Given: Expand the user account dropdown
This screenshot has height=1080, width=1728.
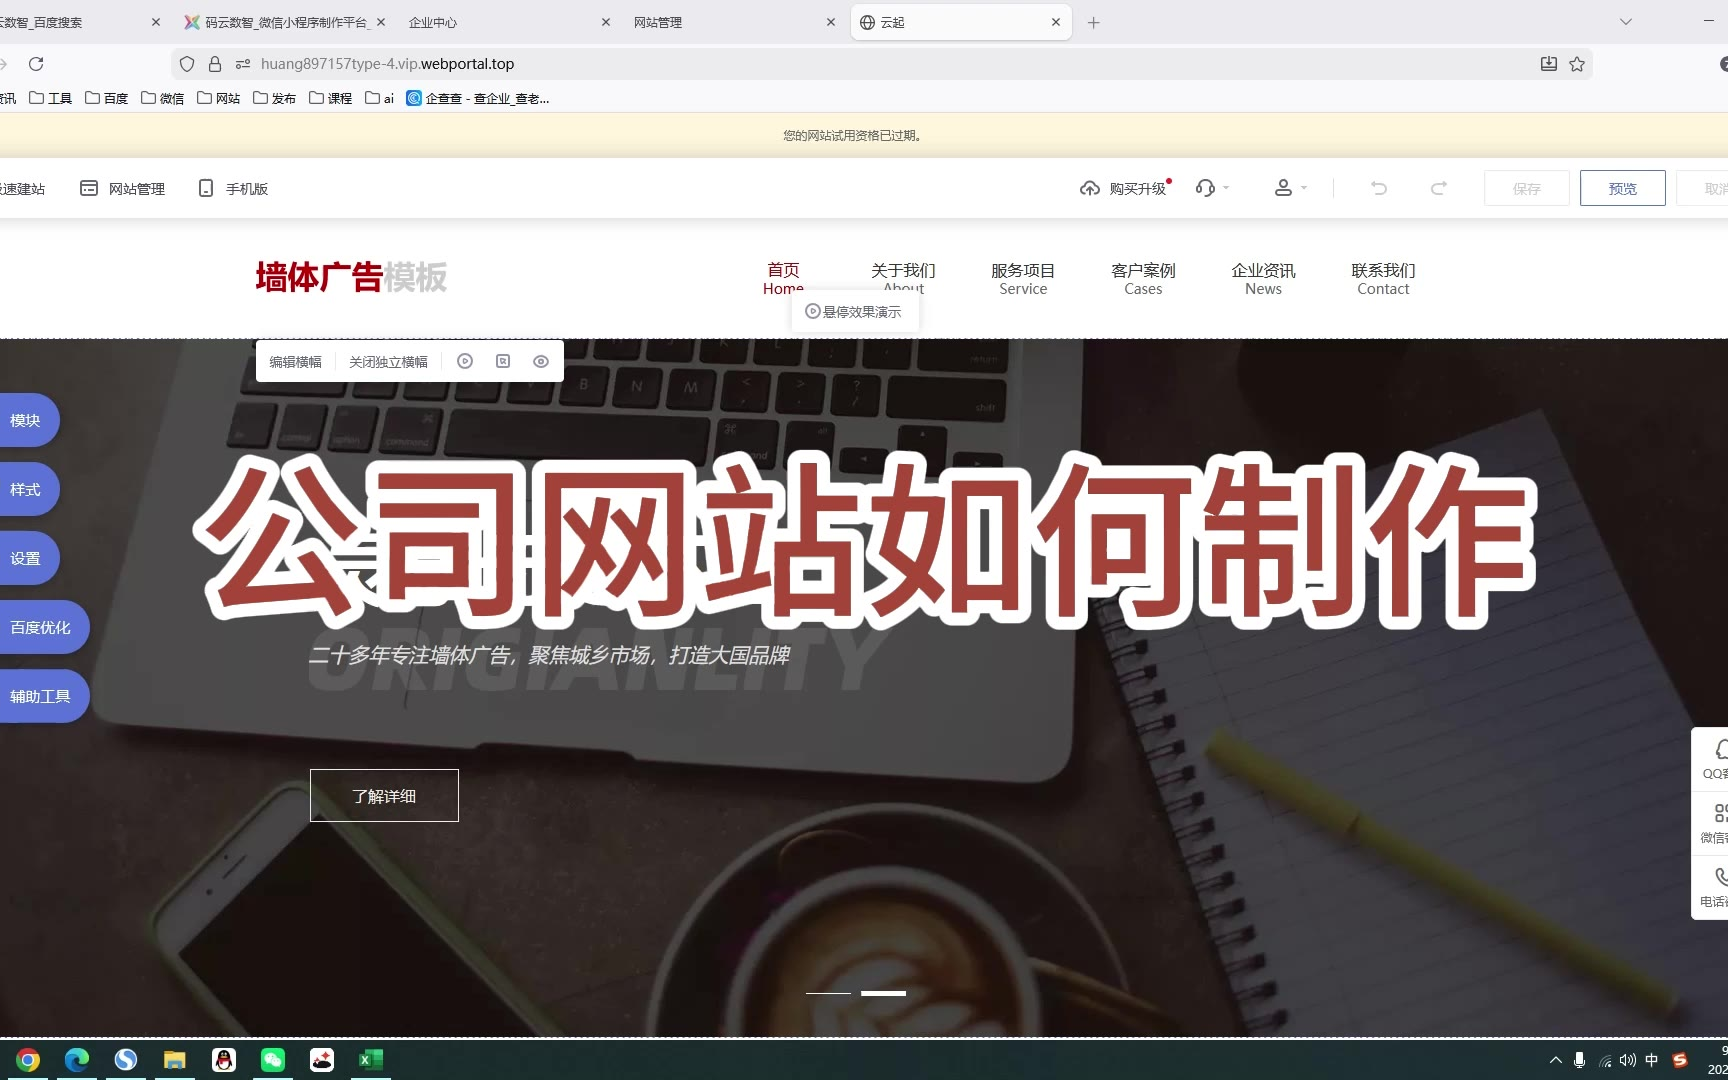Looking at the screenshot, I should (x=1290, y=188).
